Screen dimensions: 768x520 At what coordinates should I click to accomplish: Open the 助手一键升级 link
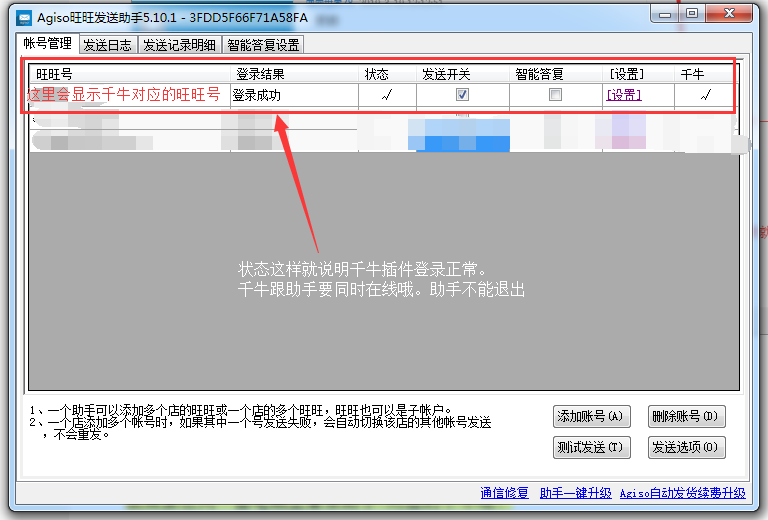[576, 493]
